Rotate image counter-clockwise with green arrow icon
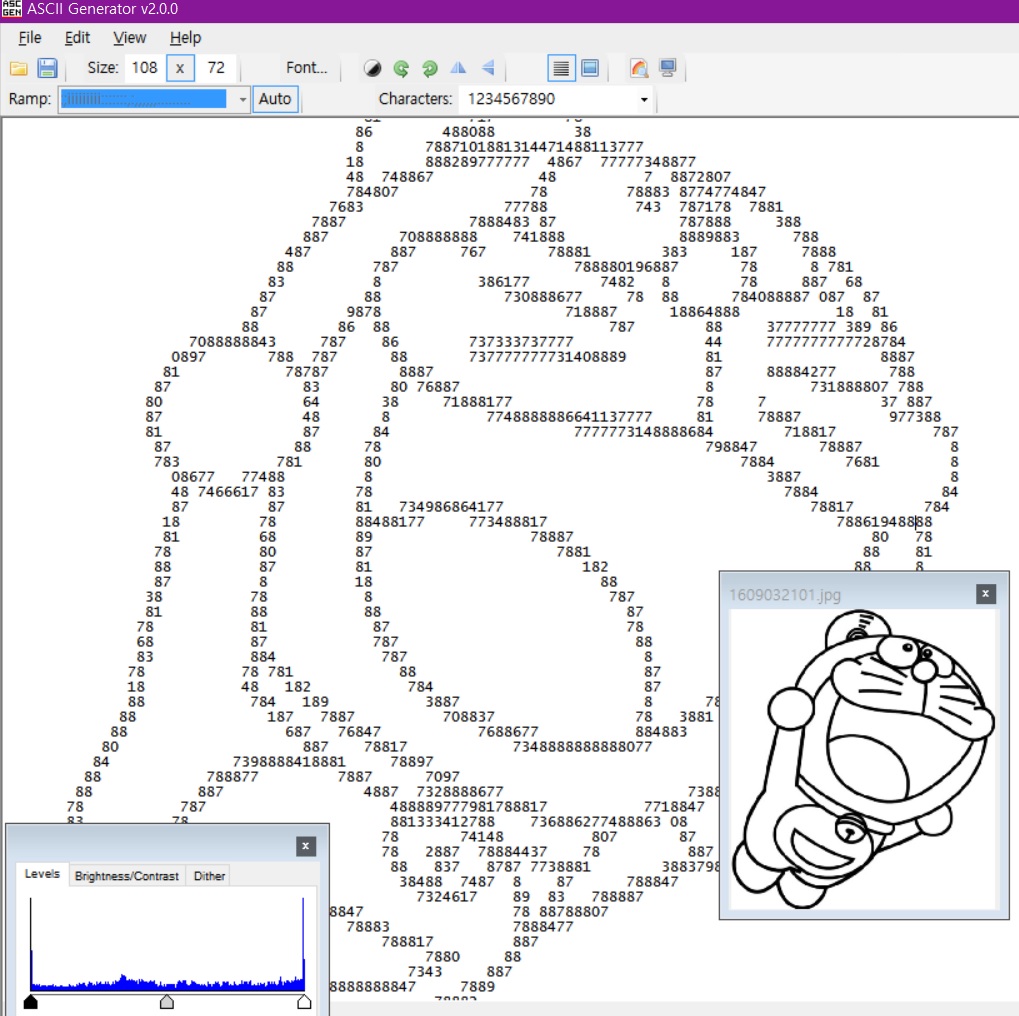 (401, 68)
